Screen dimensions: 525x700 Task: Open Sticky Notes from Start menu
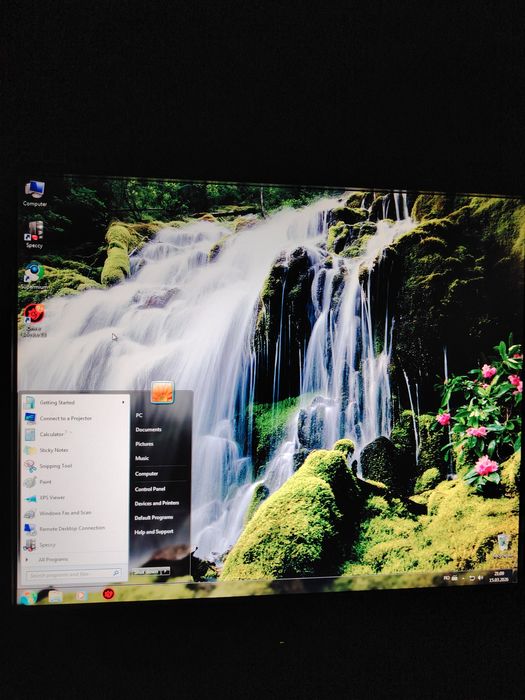click(x=75, y=450)
